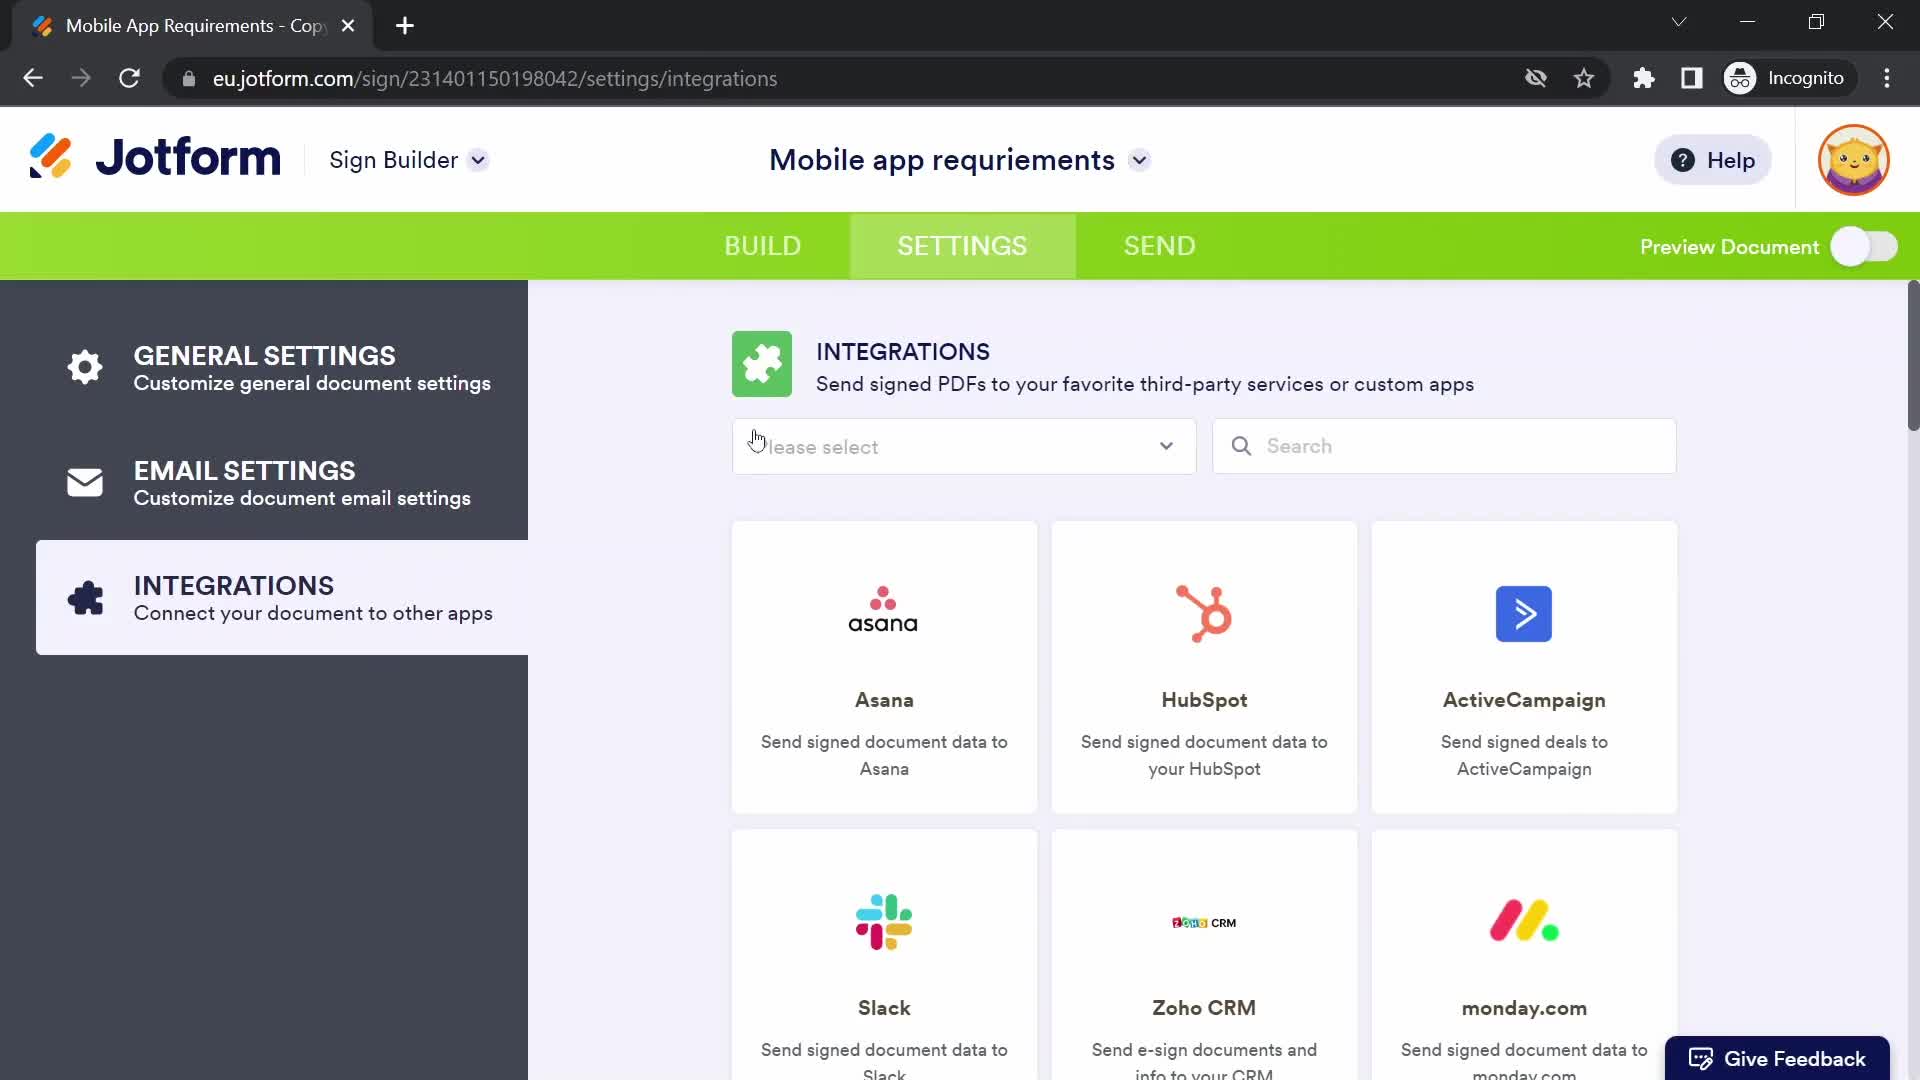
Task: Open the Slack integration card title
Action: pos(884,1008)
